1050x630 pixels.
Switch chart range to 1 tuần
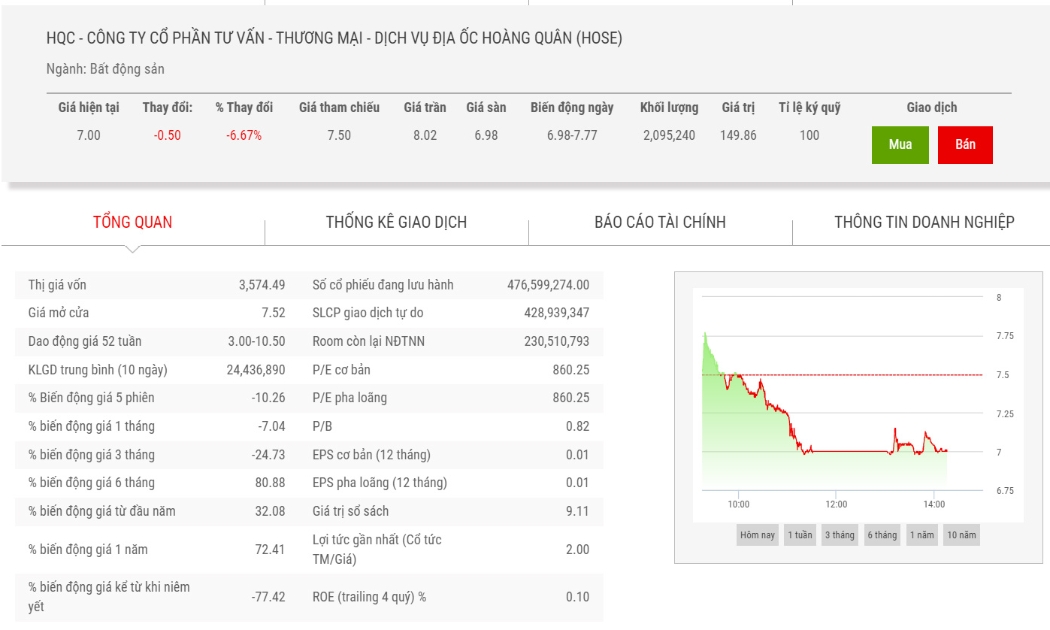[x=800, y=535]
